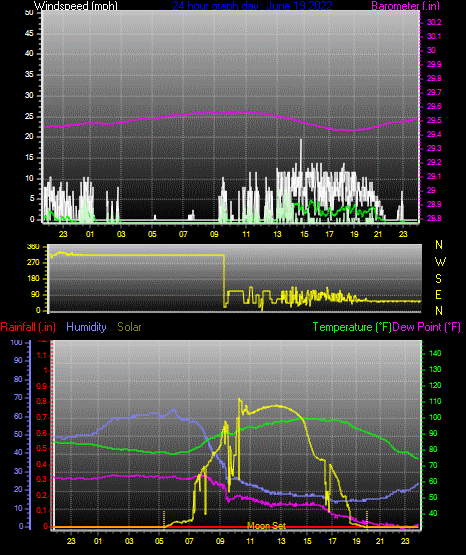Click the 0.5 rainfall axis value
The height and width of the screenshot is (555, 466).
pos(41,449)
